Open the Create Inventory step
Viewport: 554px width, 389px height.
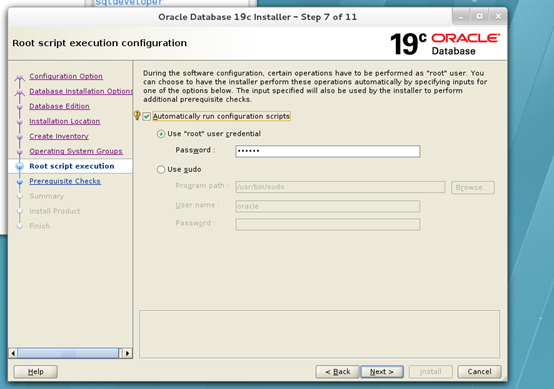click(59, 136)
